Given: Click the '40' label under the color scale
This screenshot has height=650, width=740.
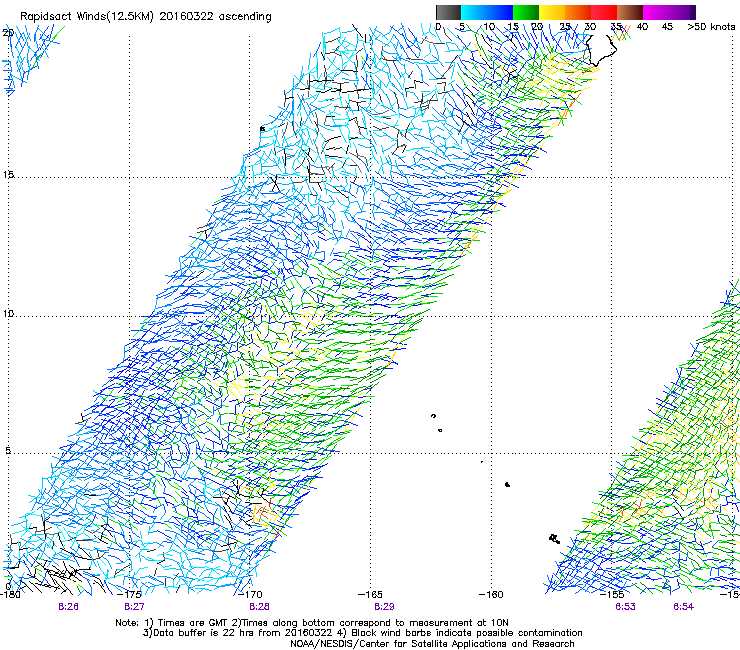Looking at the screenshot, I should [x=642, y=27].
